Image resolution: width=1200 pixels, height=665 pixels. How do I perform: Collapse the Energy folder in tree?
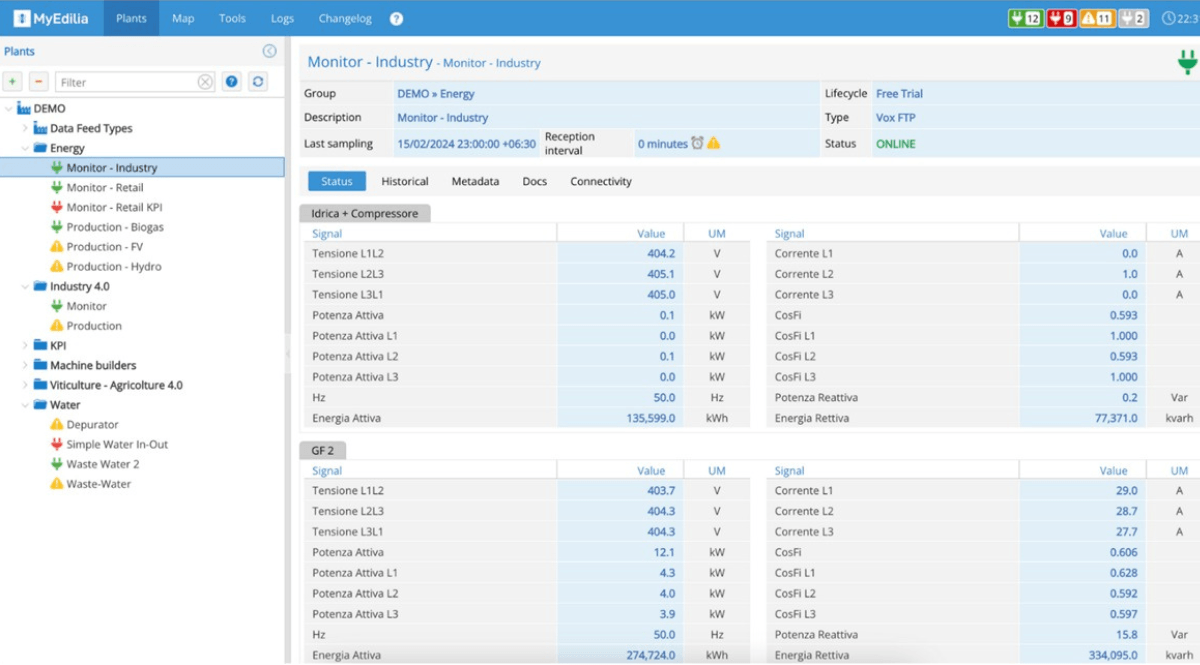tap(25, 148)
